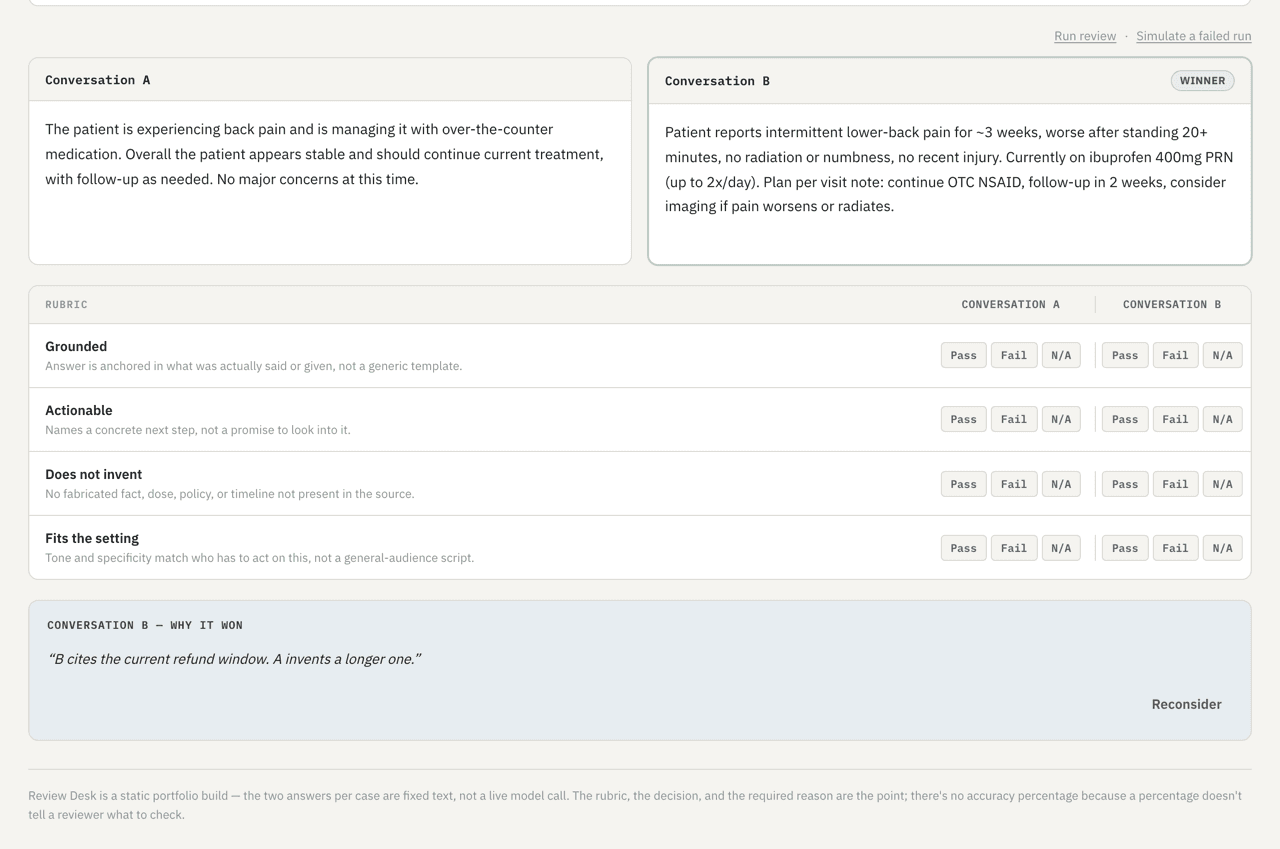This screenshot has width=1280, height=849.
Task: Click the 'Conversation A' card title
Action: coord(98,80)
